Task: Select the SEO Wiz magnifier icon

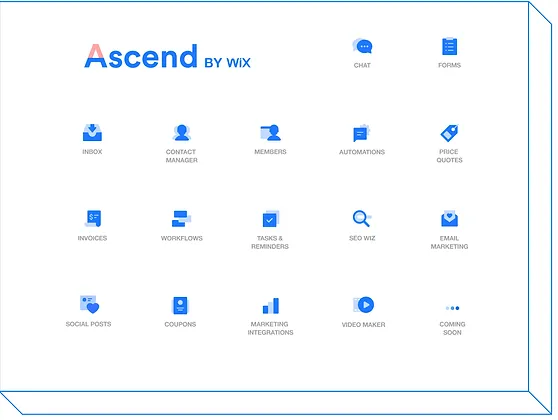Action: tap(362, 219)
